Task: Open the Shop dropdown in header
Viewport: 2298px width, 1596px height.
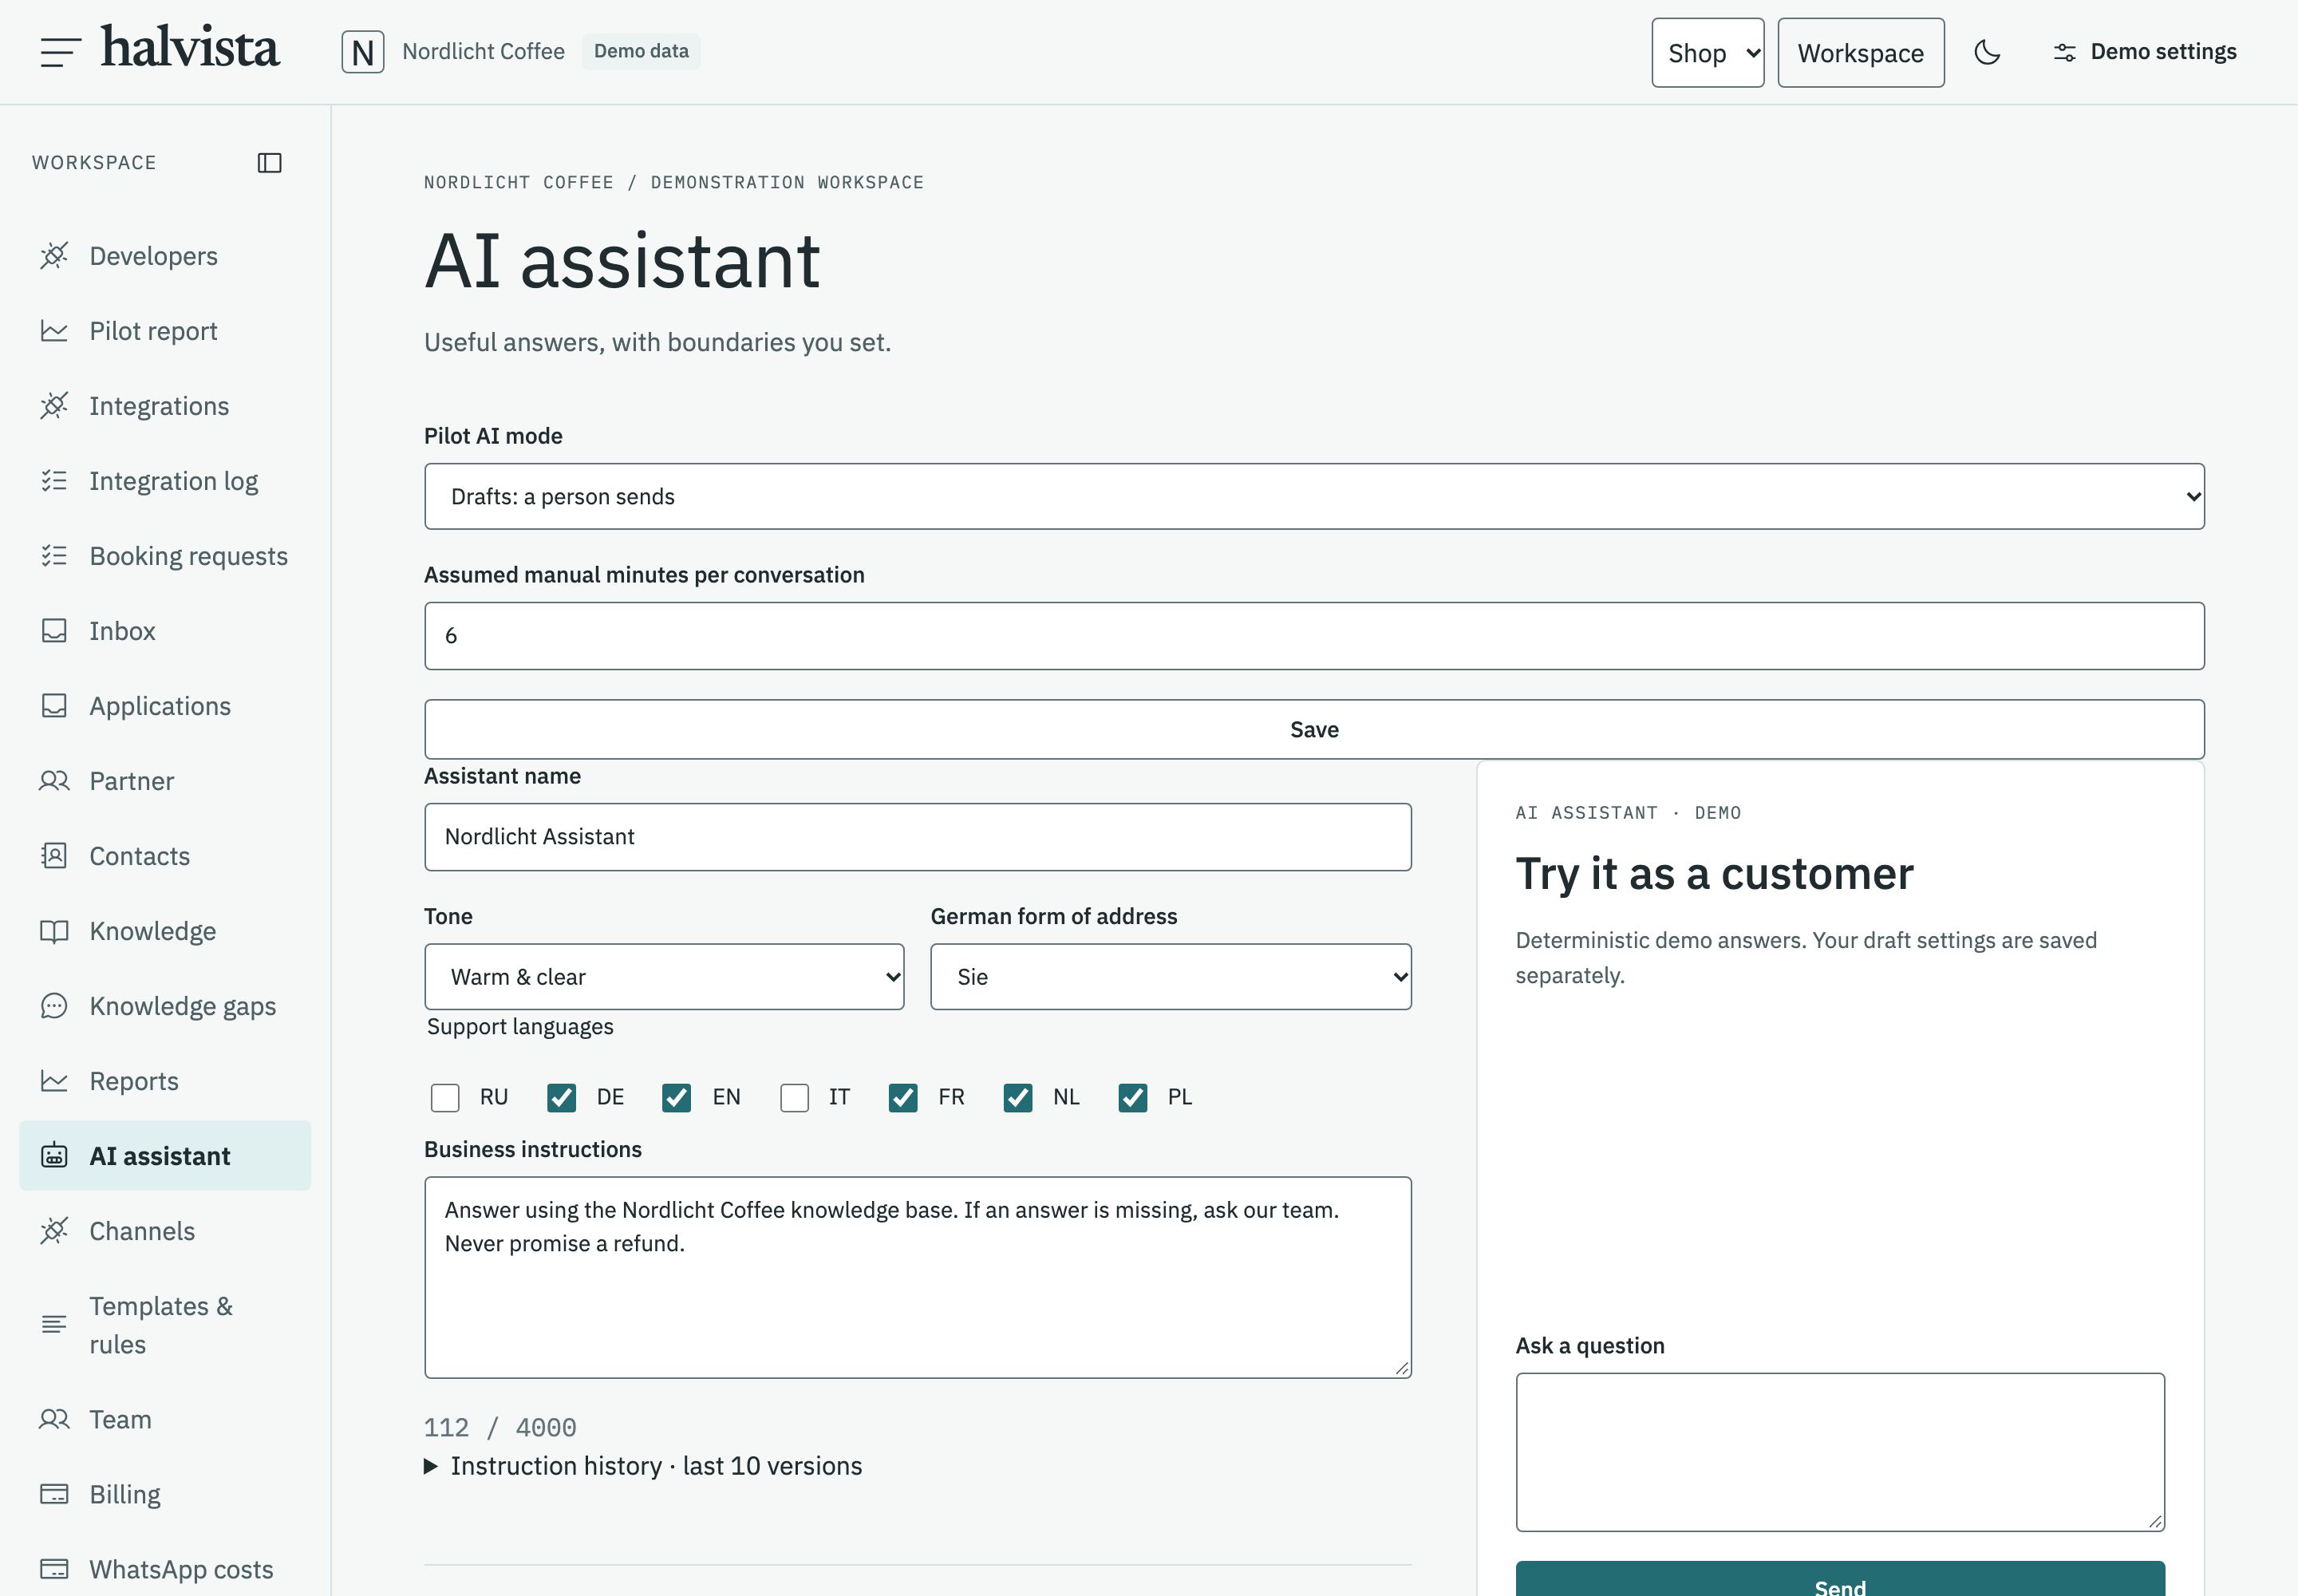Action: point(1708,53)
